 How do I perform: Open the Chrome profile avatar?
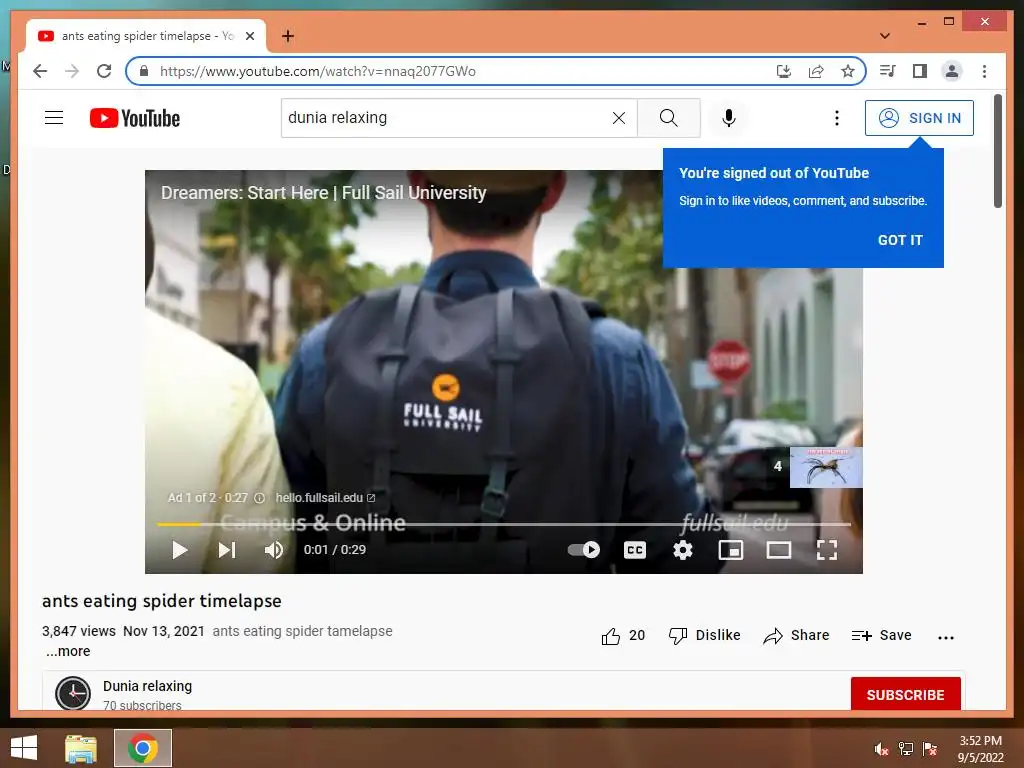[x=952, y=71]
